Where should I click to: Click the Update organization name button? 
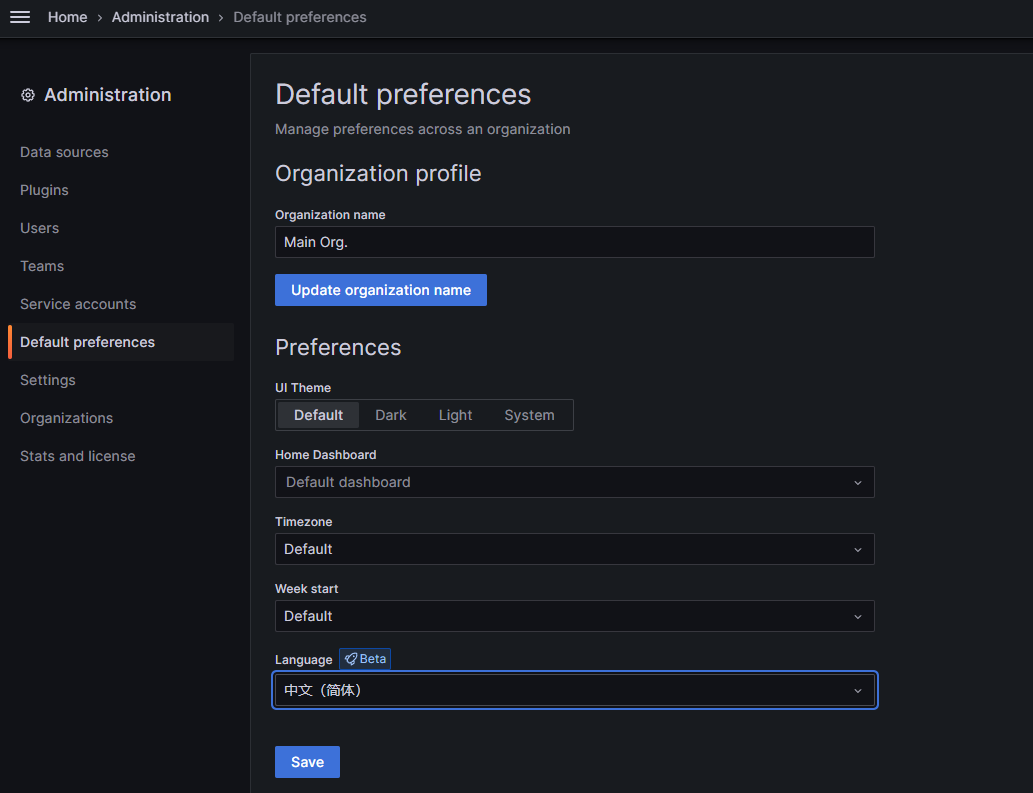click(380, 290)
